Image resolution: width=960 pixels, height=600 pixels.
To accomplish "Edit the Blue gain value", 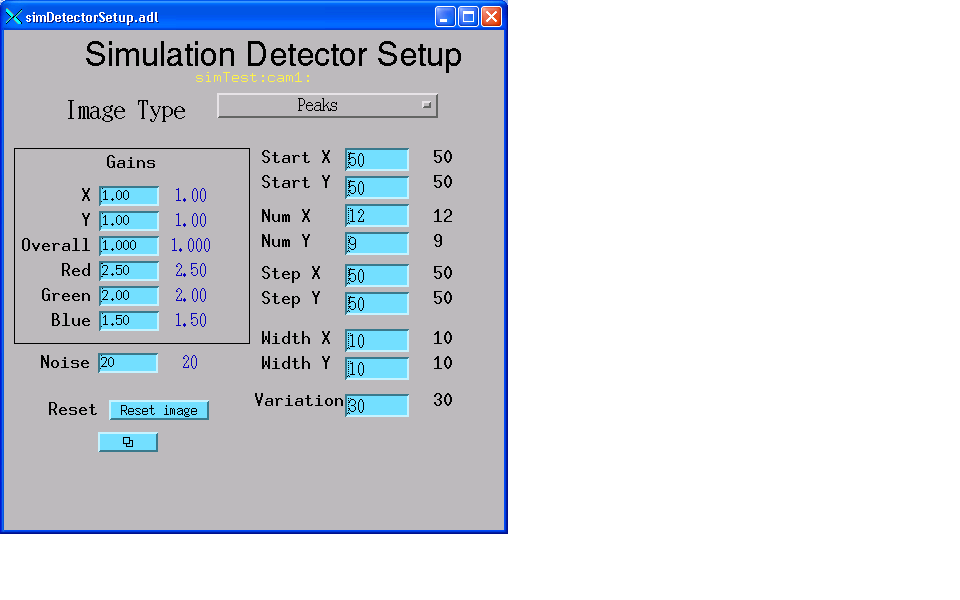I will click(128, 320).
